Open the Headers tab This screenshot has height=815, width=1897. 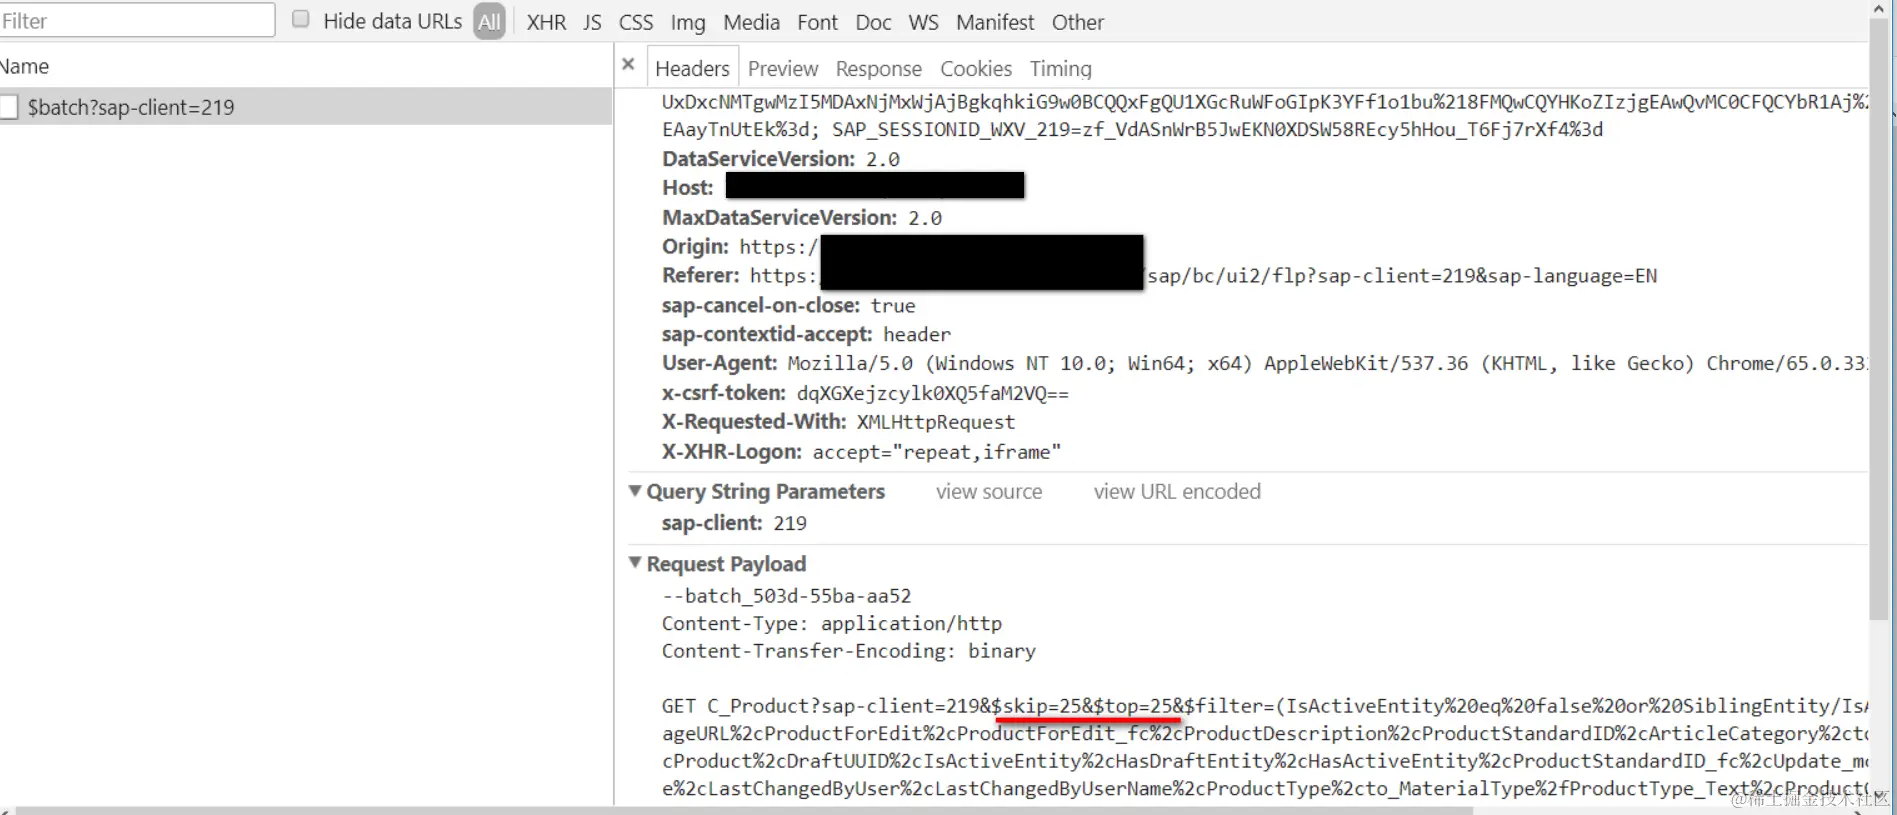[x=692, y=68]
